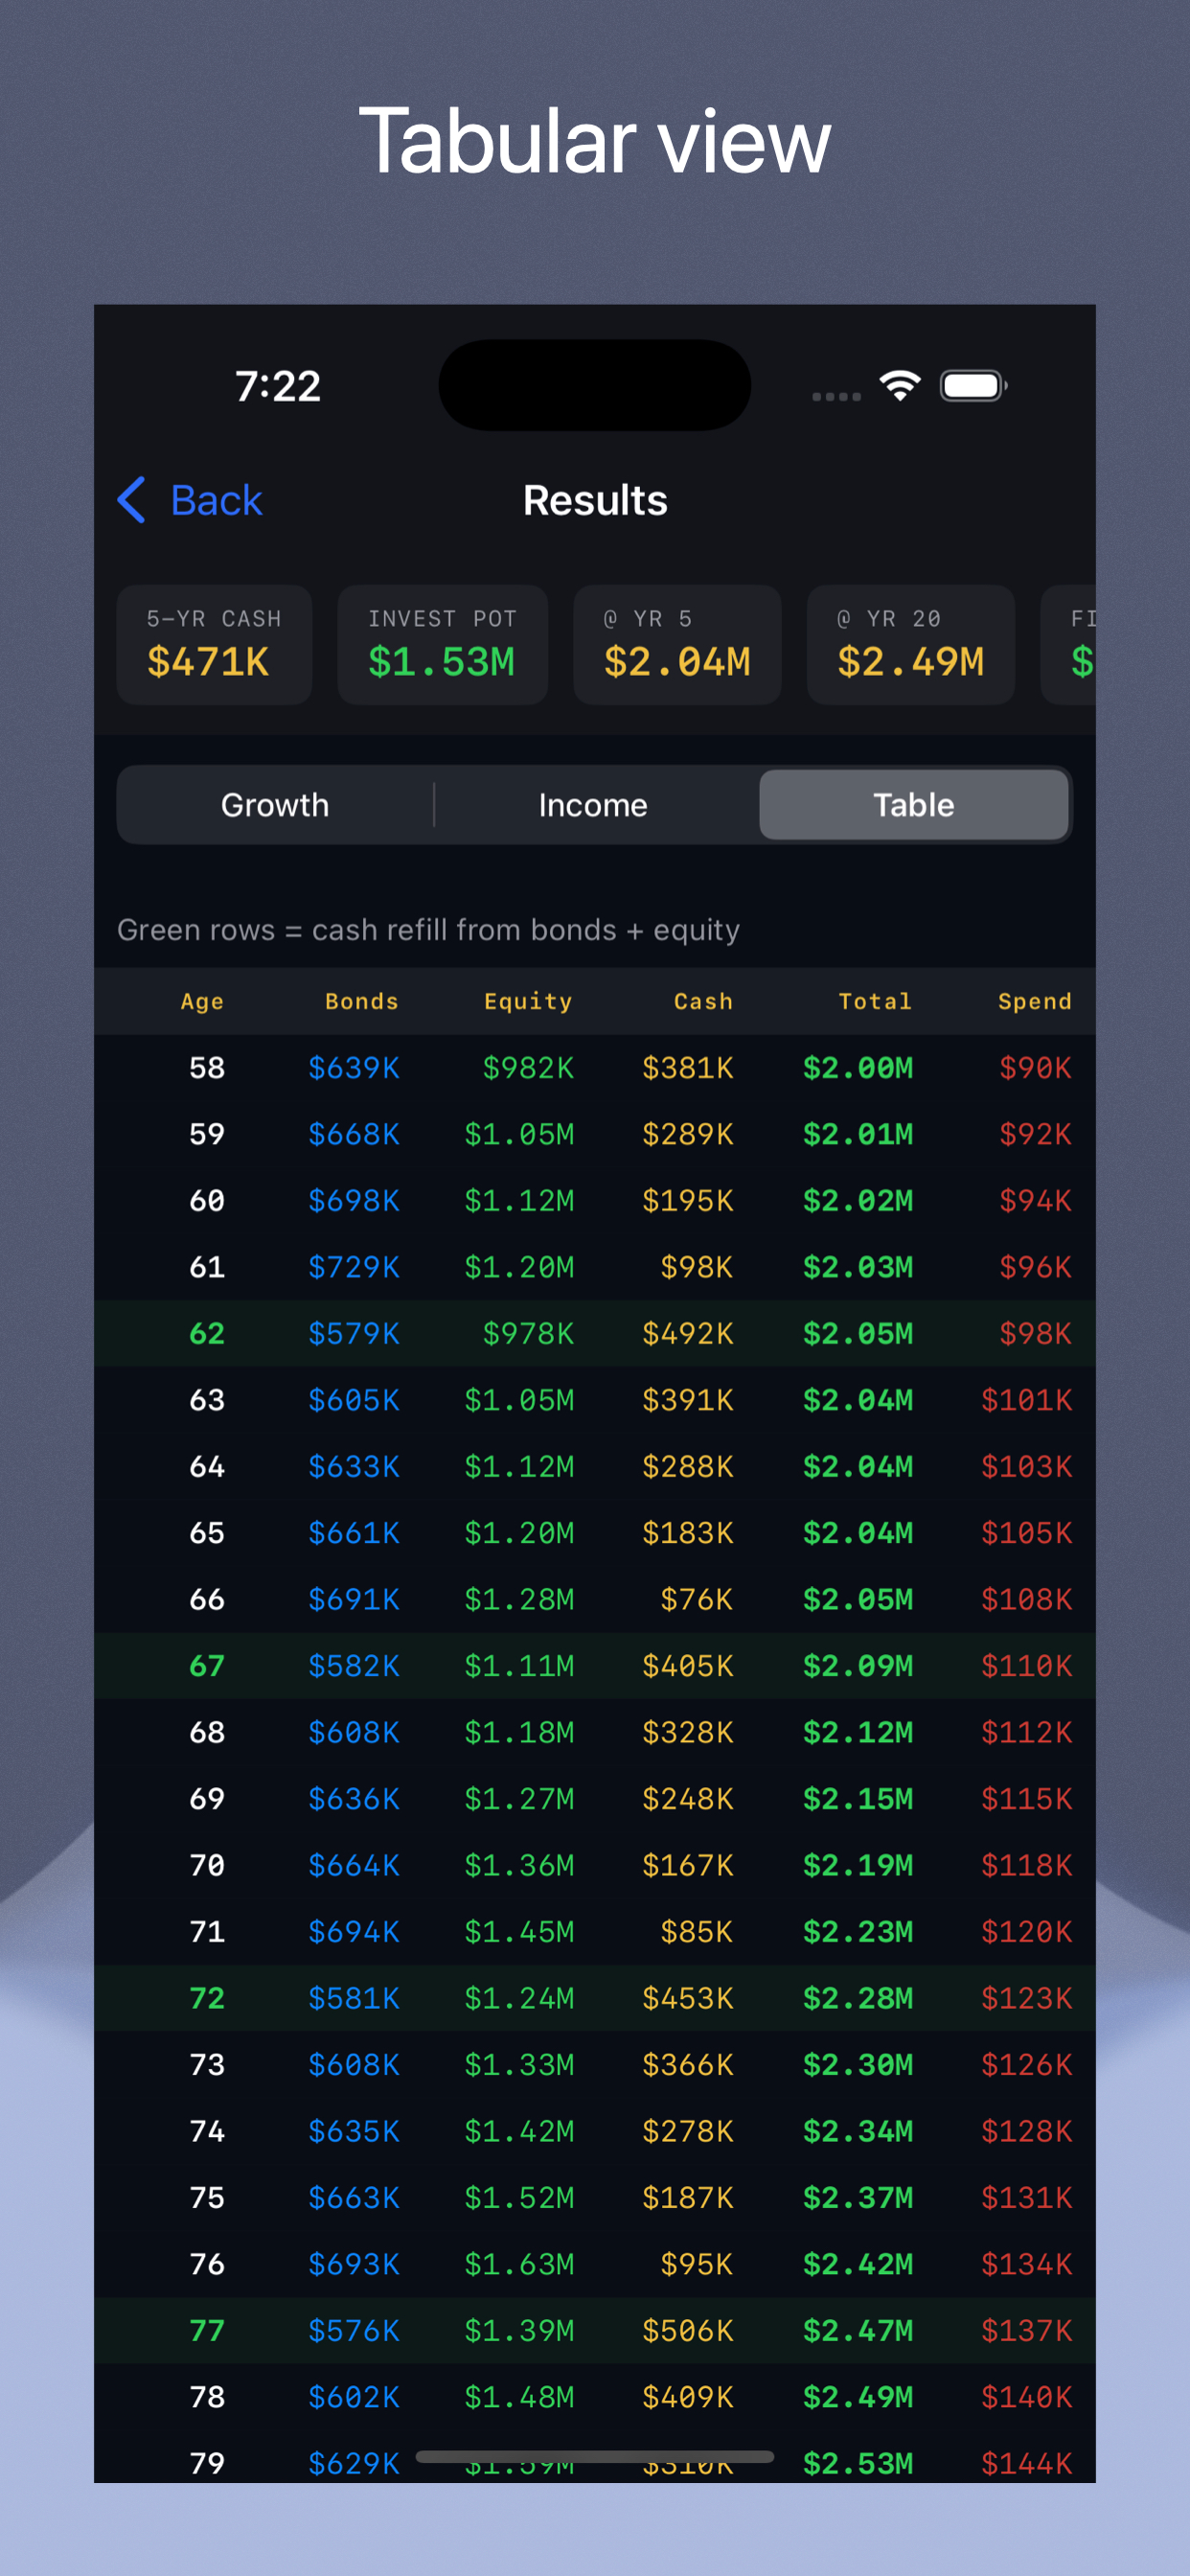Select total value $2.42M at age 76
Image resolution: width=1190 pixels, height=2576 pixels.
(858, 2264)
